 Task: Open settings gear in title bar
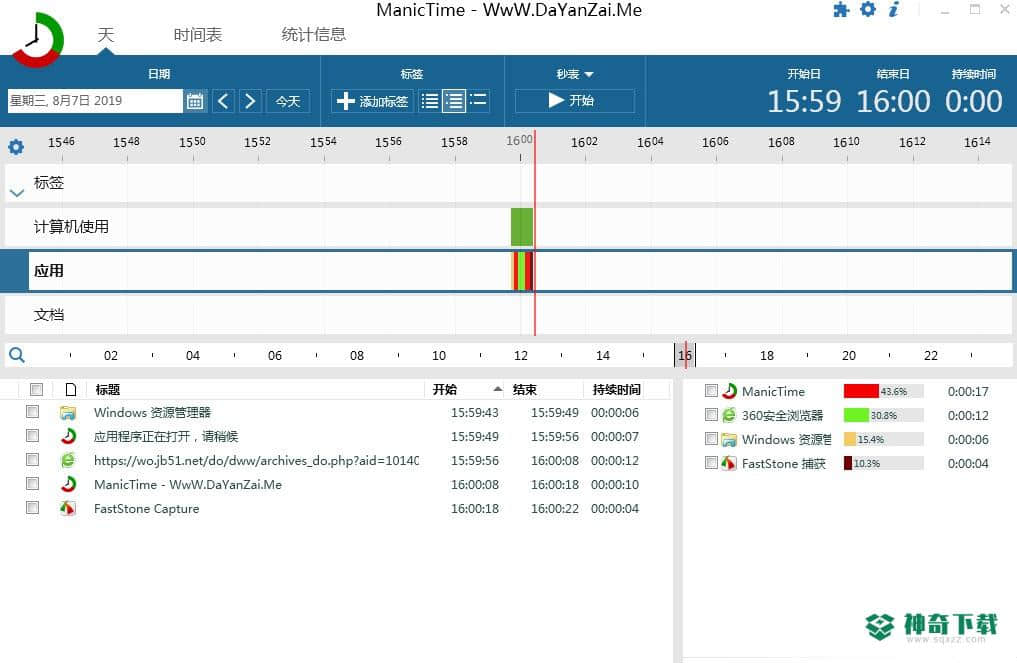coord(868,9)
